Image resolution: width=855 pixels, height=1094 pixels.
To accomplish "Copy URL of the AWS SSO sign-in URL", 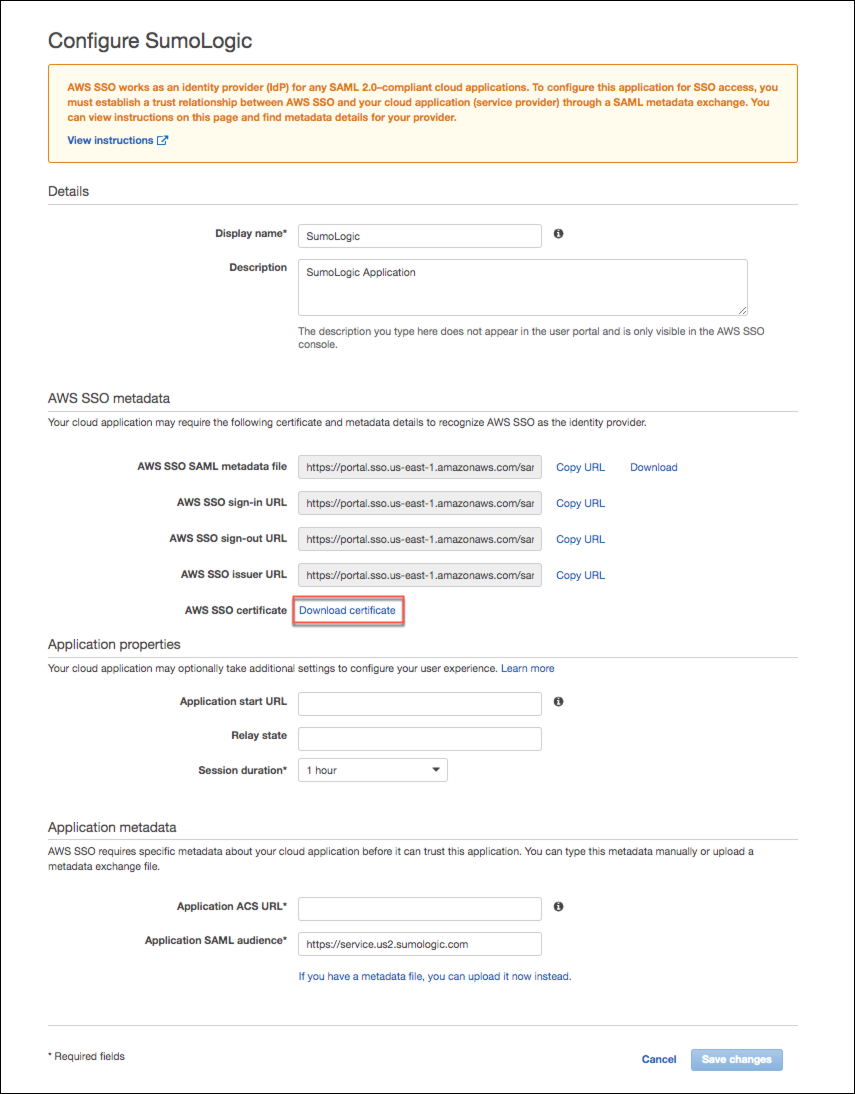I will [580, 503].
